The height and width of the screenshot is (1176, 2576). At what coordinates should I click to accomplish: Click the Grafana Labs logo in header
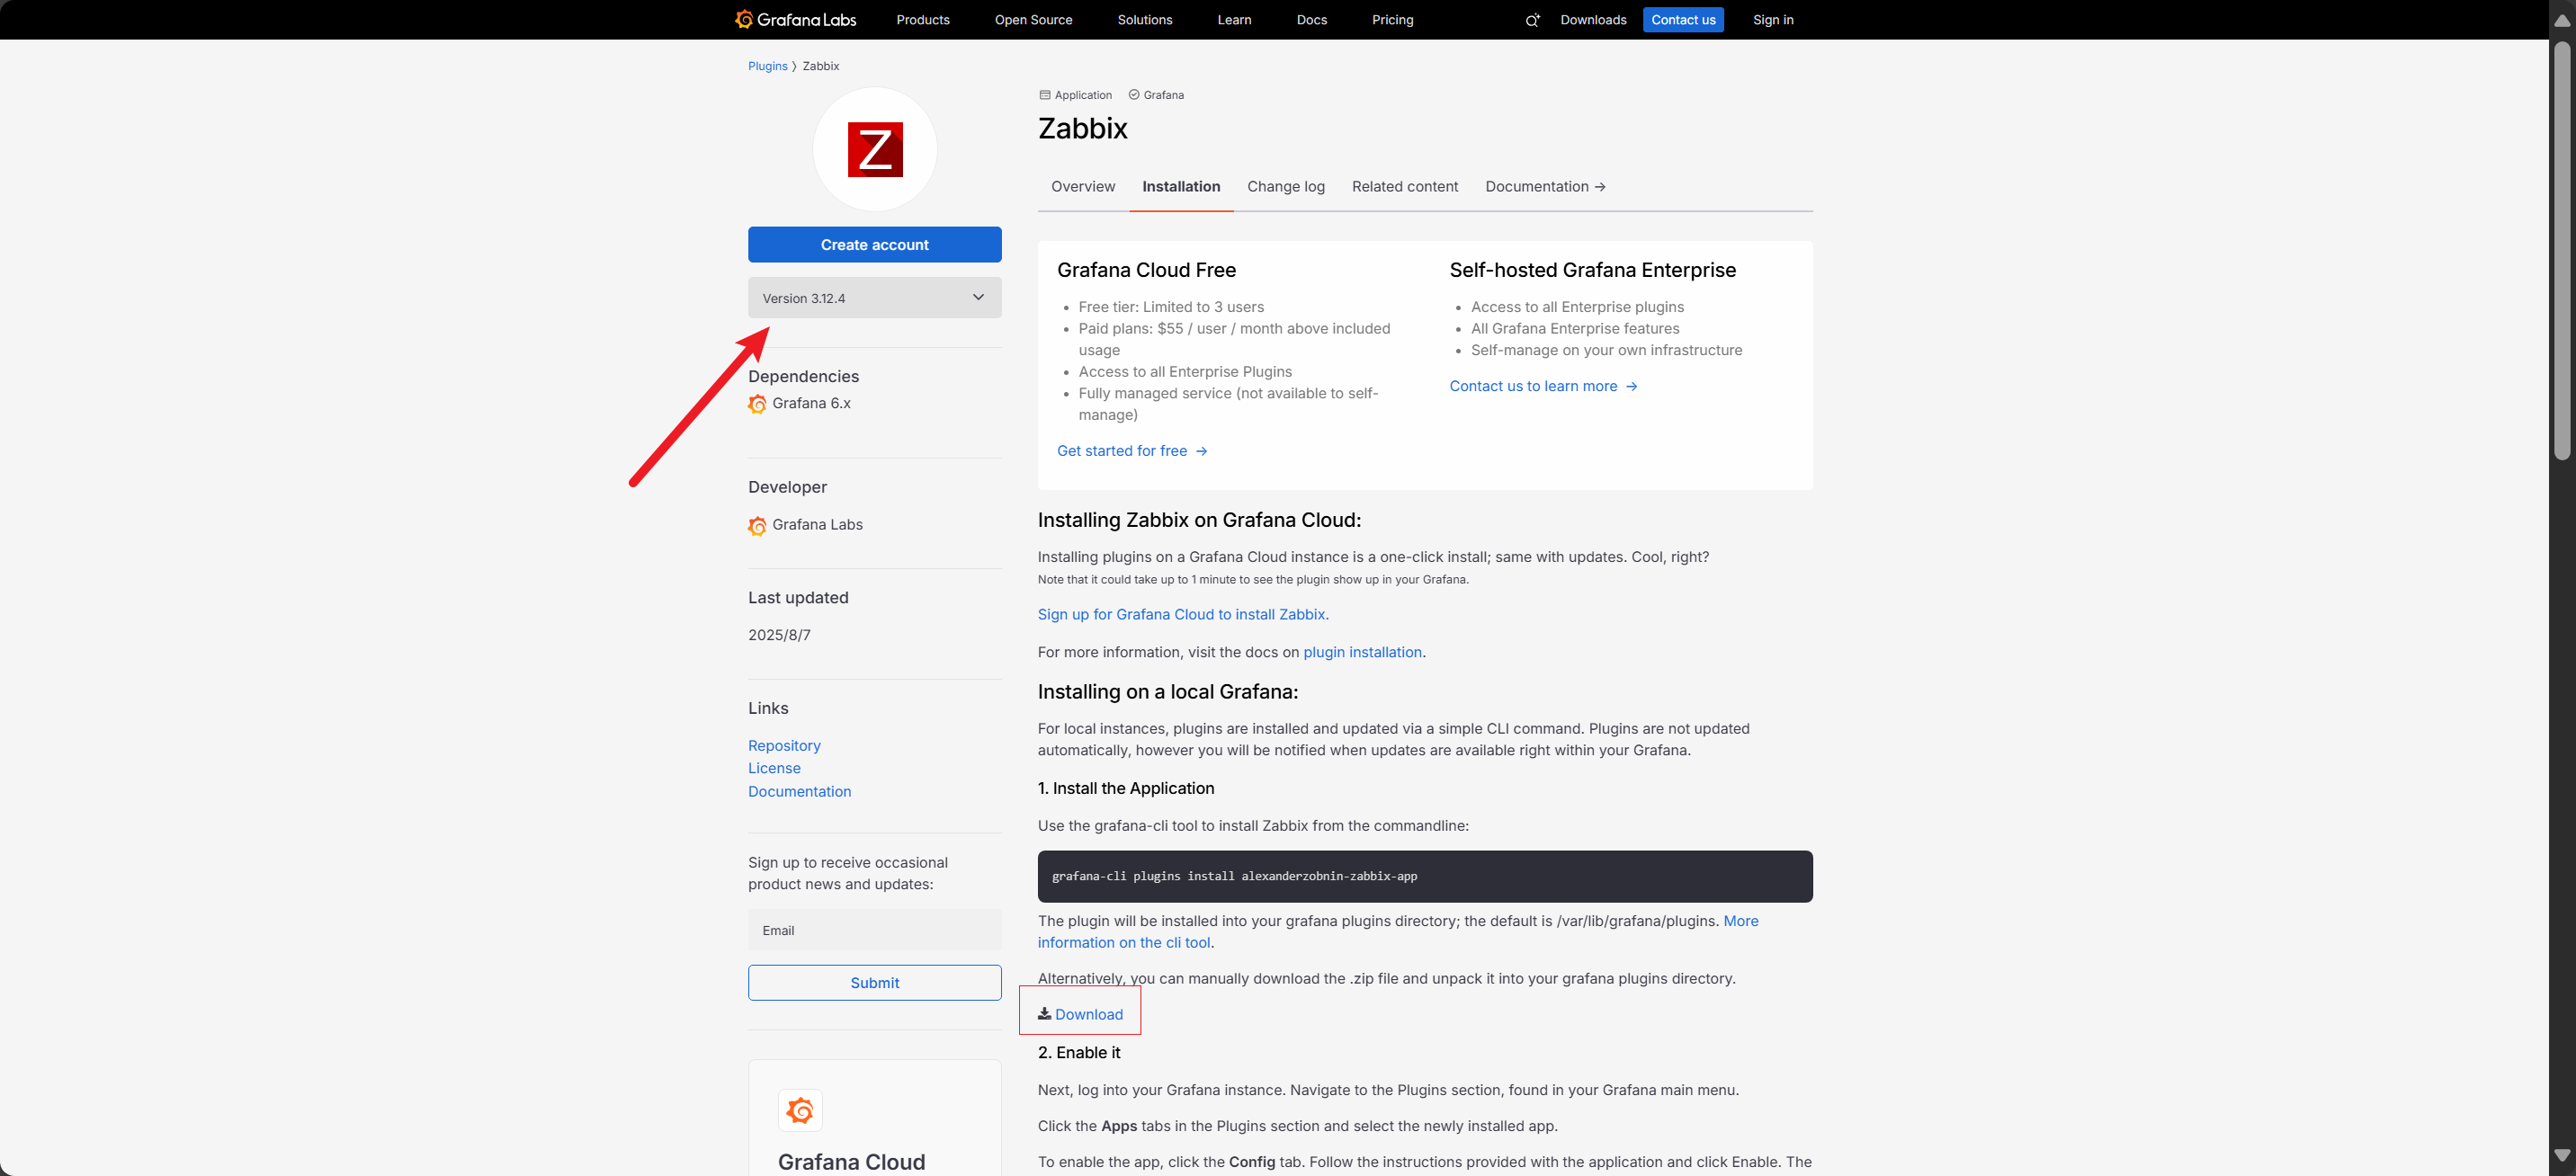coord(795,20)
